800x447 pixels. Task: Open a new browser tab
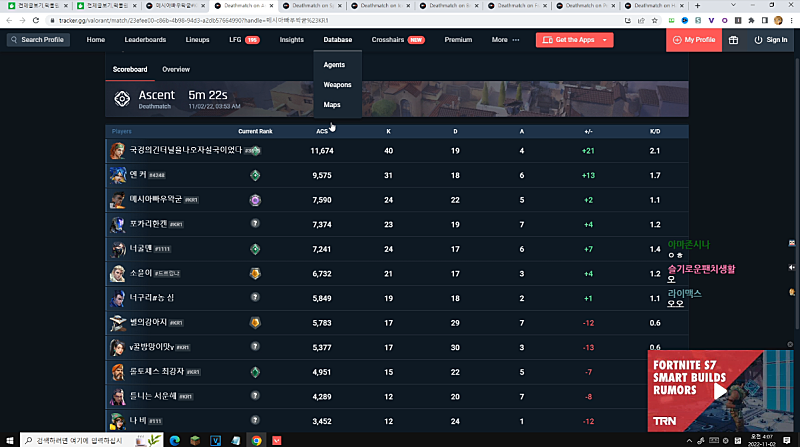[x=697, y=6]
